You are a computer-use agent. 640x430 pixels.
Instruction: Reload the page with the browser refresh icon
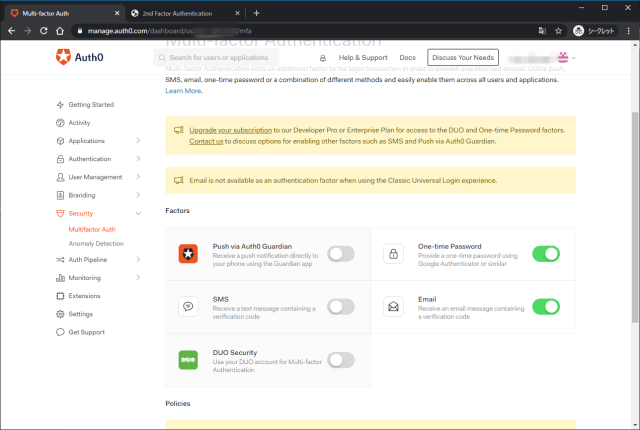coord(44,31)
